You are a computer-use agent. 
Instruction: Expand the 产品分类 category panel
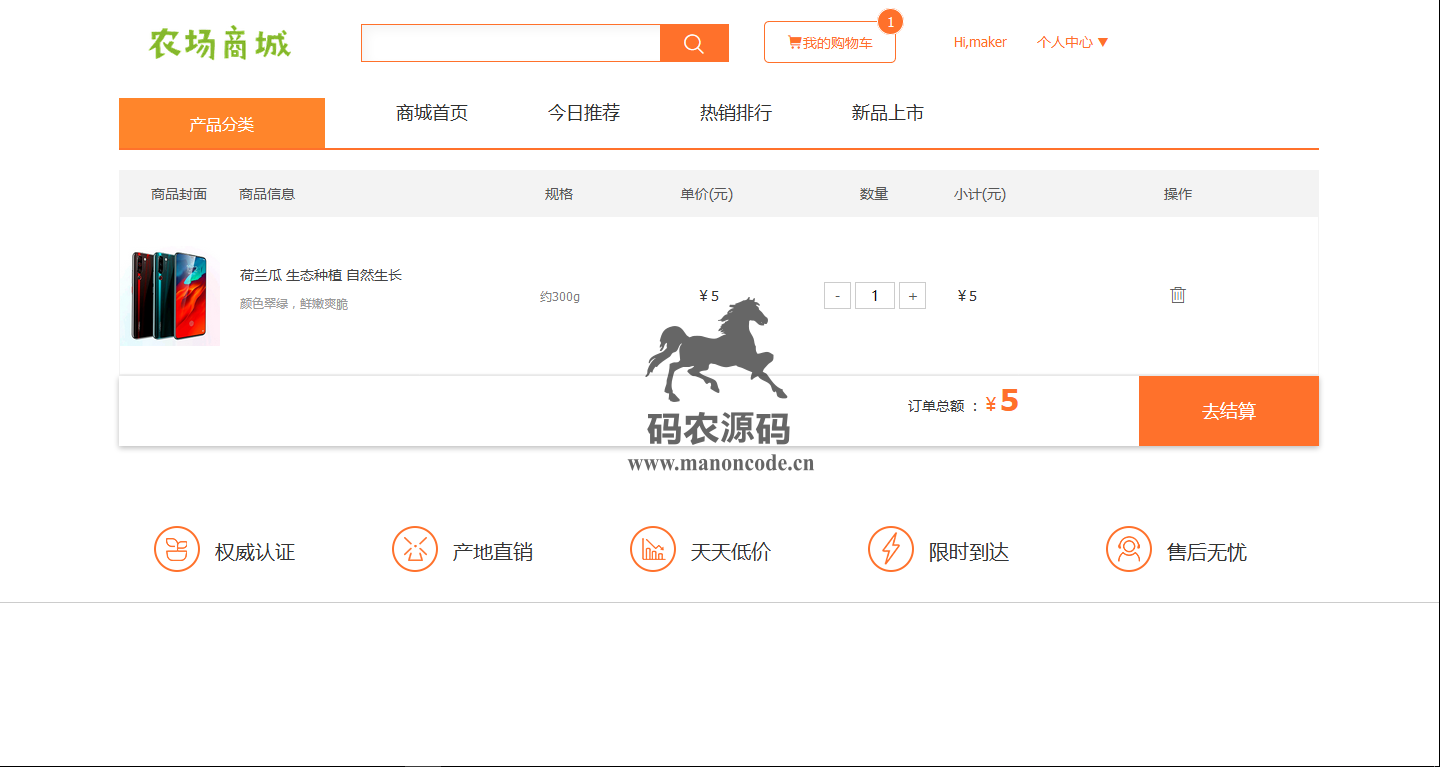(x=222, y=122)
